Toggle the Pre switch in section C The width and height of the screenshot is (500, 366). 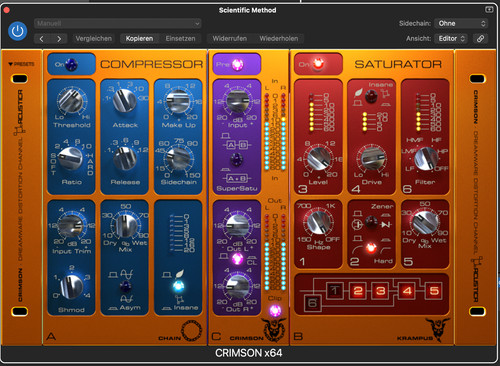tap(237, 64)
